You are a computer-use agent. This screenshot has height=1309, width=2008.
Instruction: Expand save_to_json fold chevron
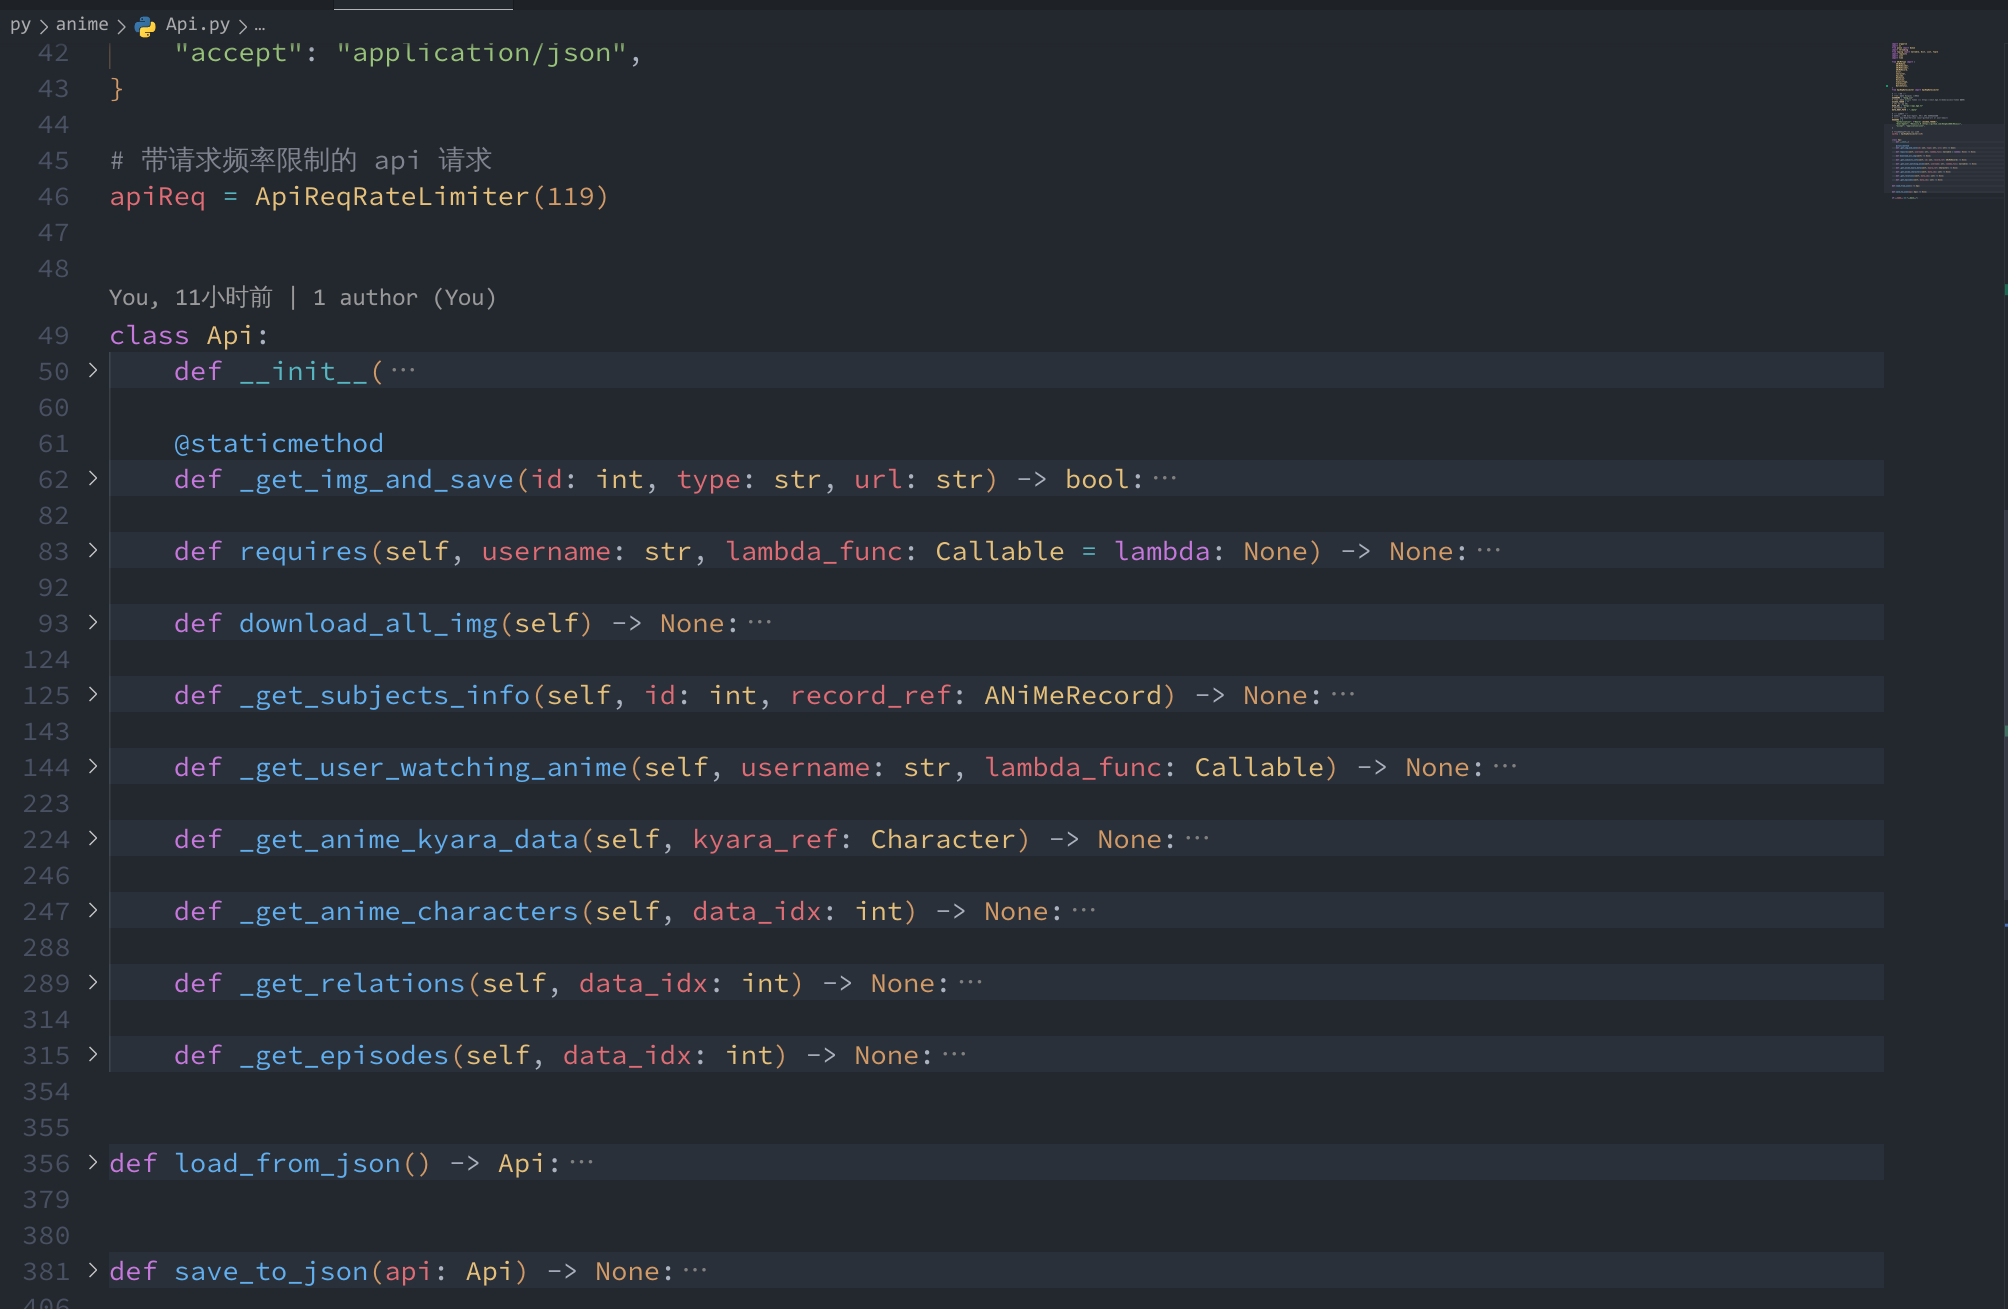(93, 1271)
